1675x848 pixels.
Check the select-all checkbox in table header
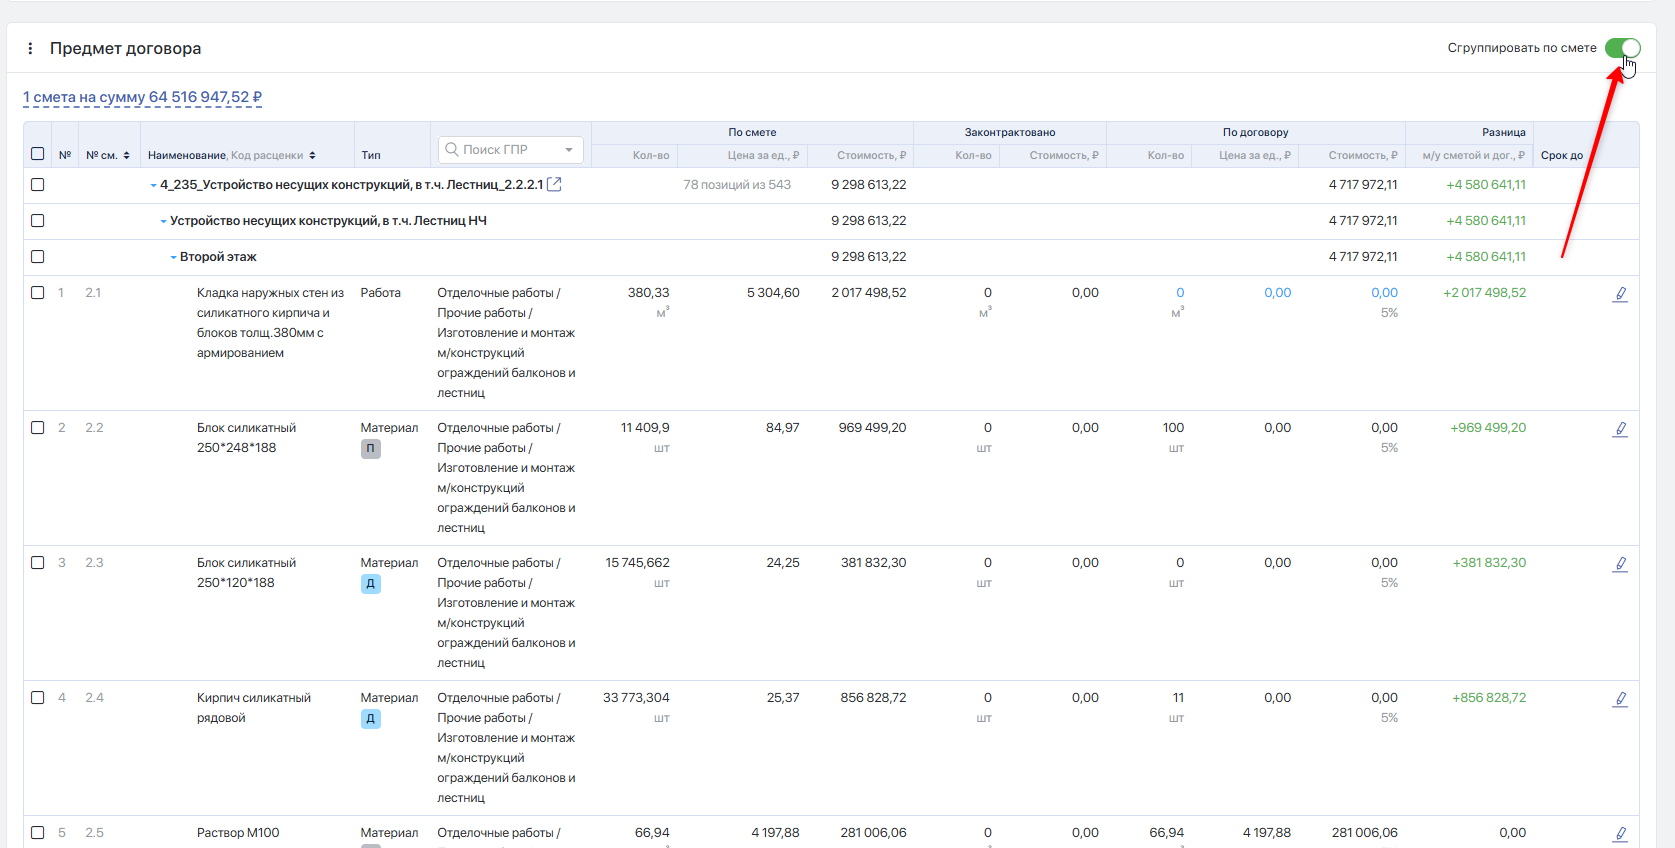pyautogui.click(x=38, y=154)
